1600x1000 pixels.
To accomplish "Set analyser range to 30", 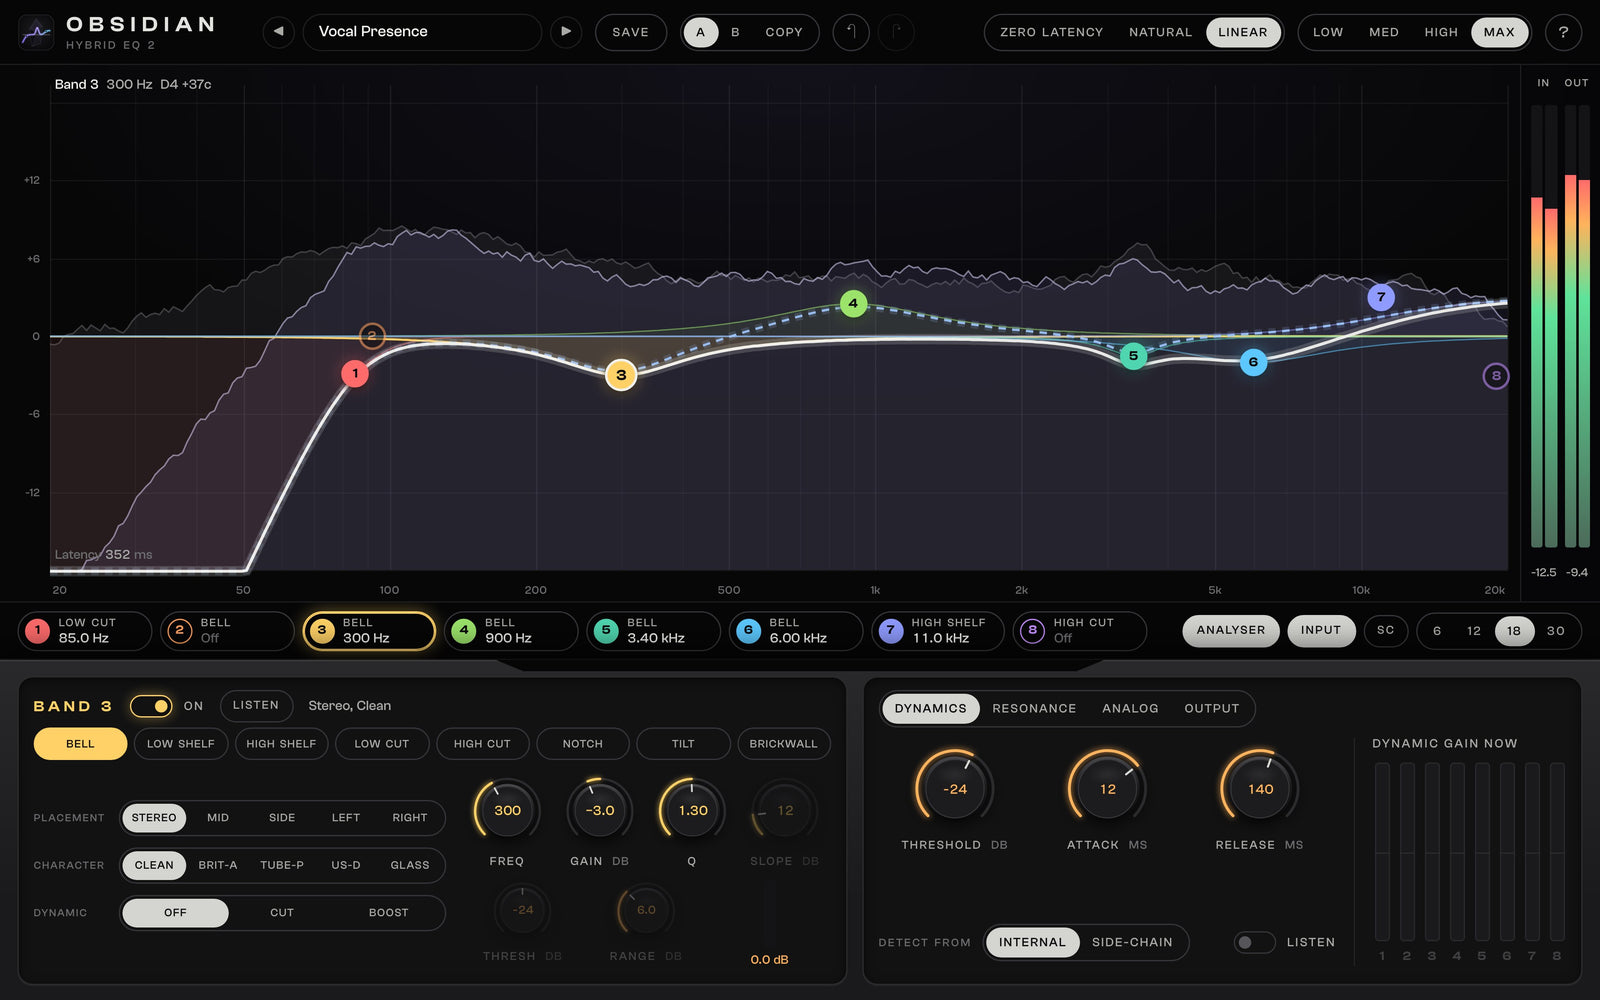I will tap(1556, 631).
